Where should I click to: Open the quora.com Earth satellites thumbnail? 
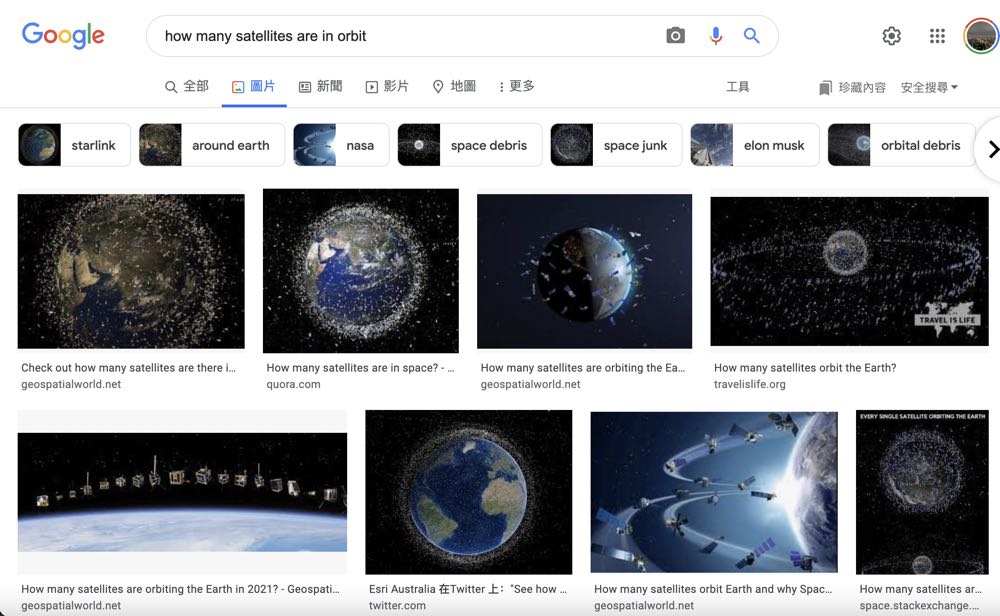360,270
